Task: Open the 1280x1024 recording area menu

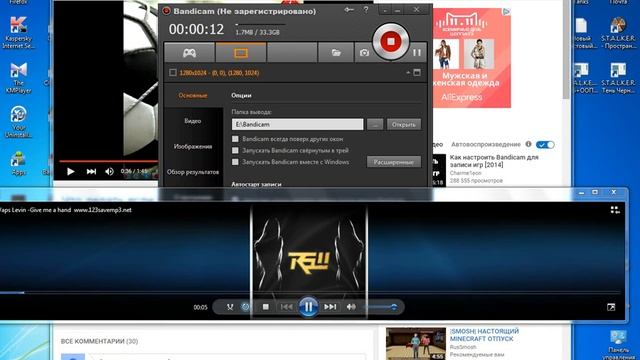Action: [x=219, y=73]
